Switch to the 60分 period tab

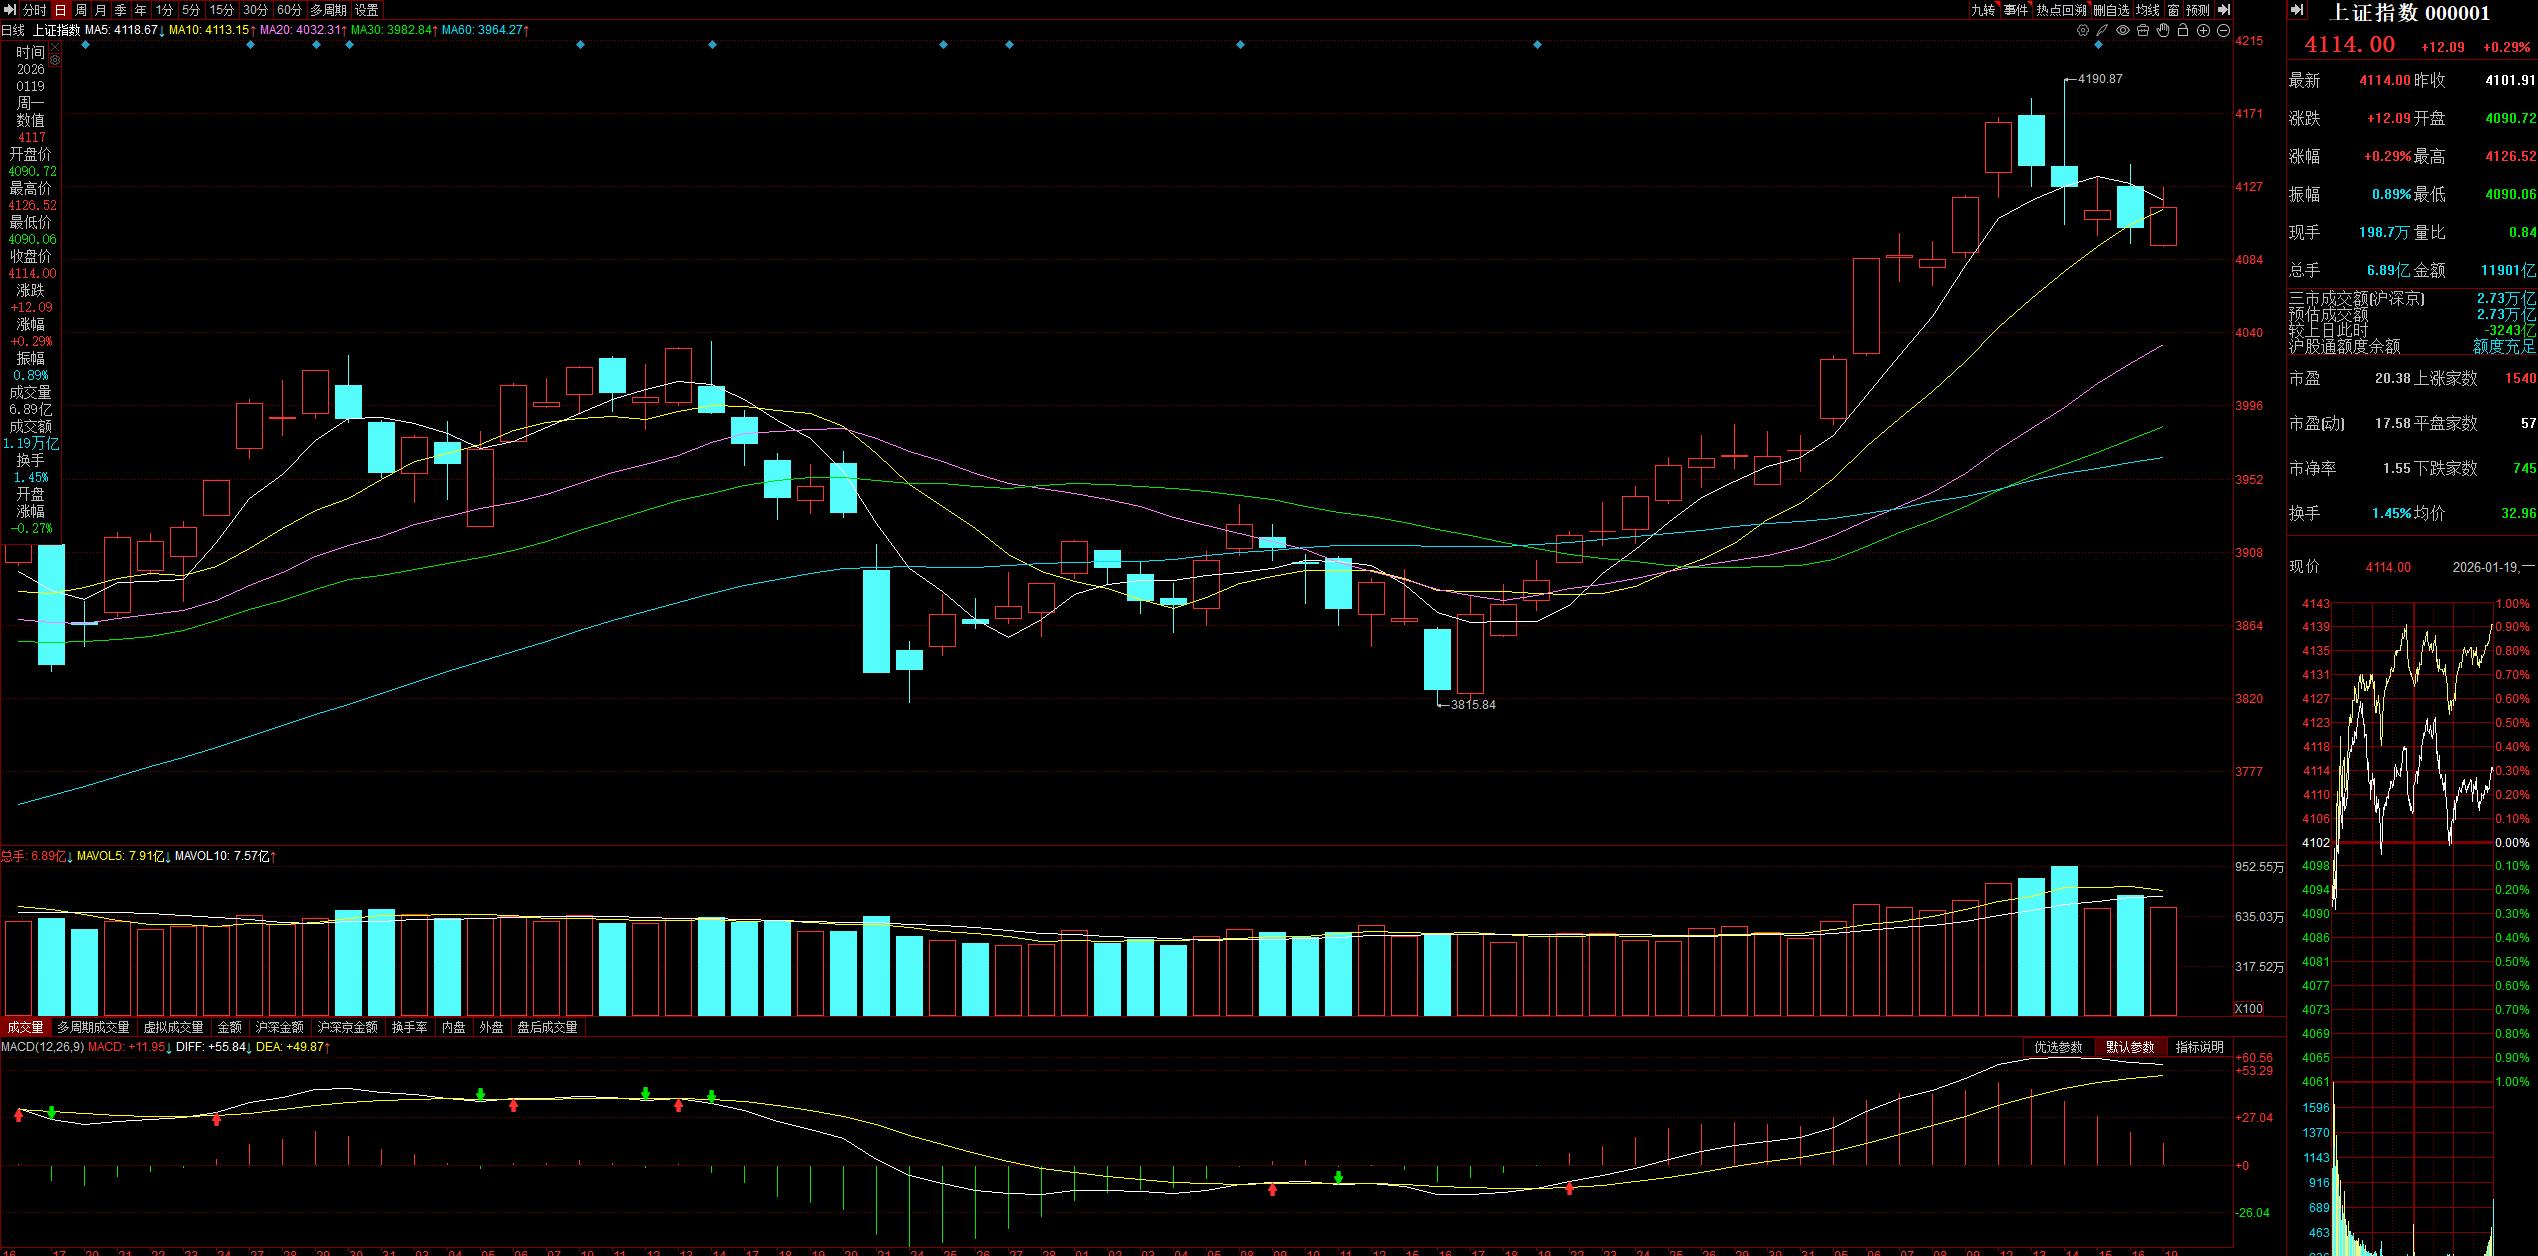[289, 10]
